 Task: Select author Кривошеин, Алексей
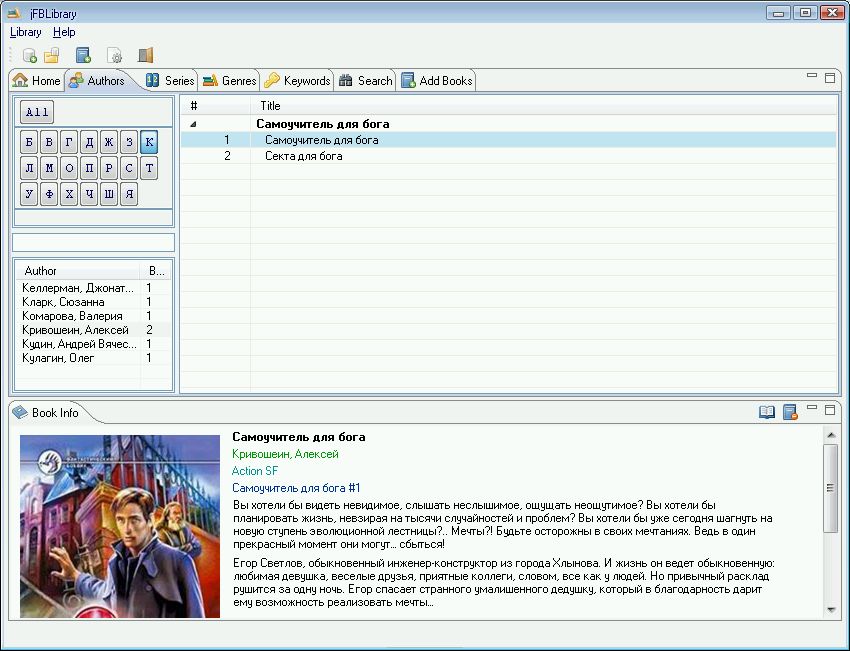click(93, 330)
